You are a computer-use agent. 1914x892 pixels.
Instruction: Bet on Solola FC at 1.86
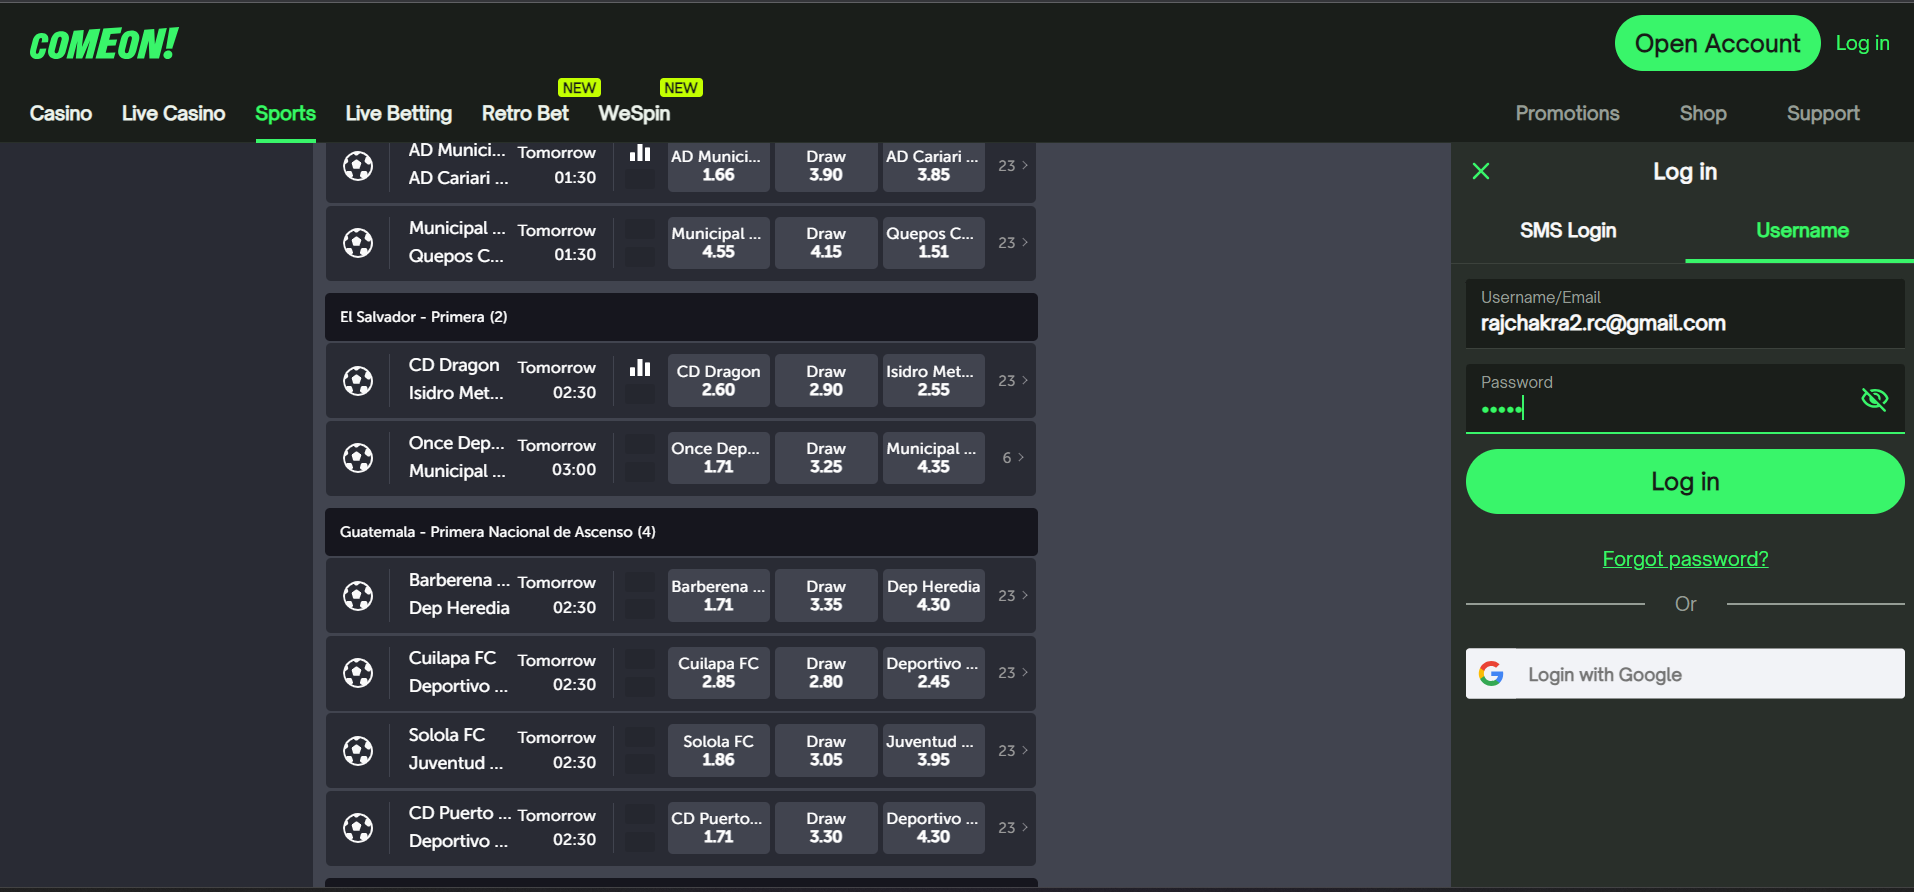coord(718,750)
